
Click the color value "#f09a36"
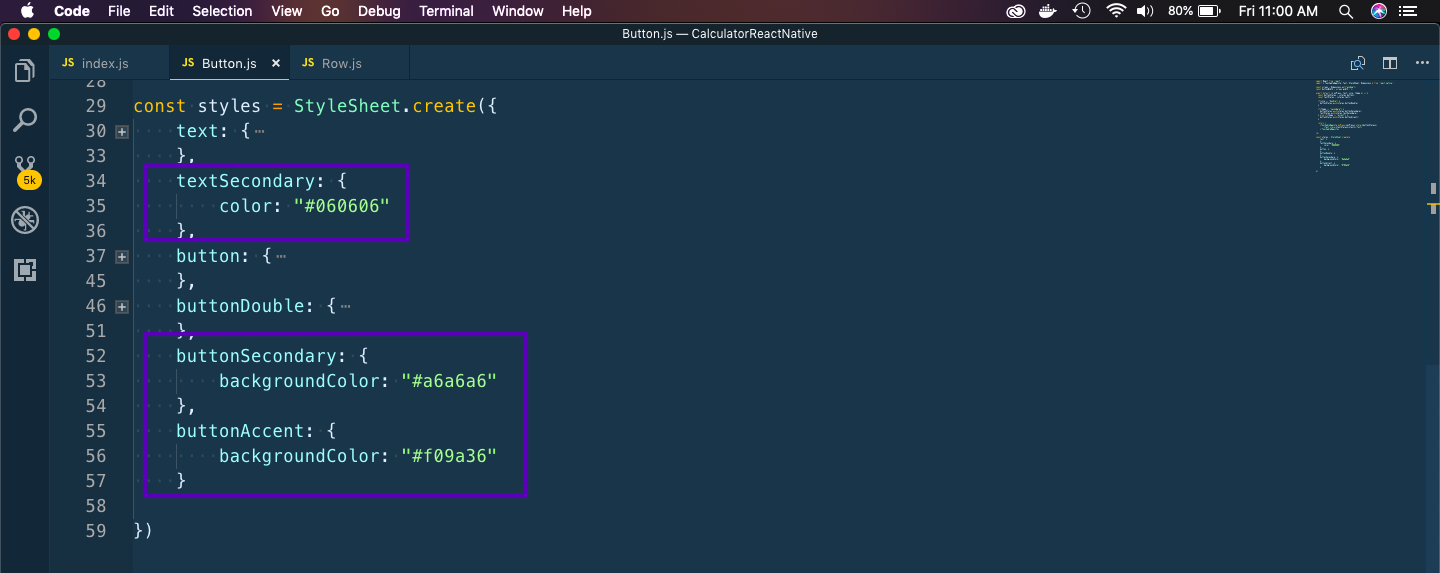(x=449, y=456)
